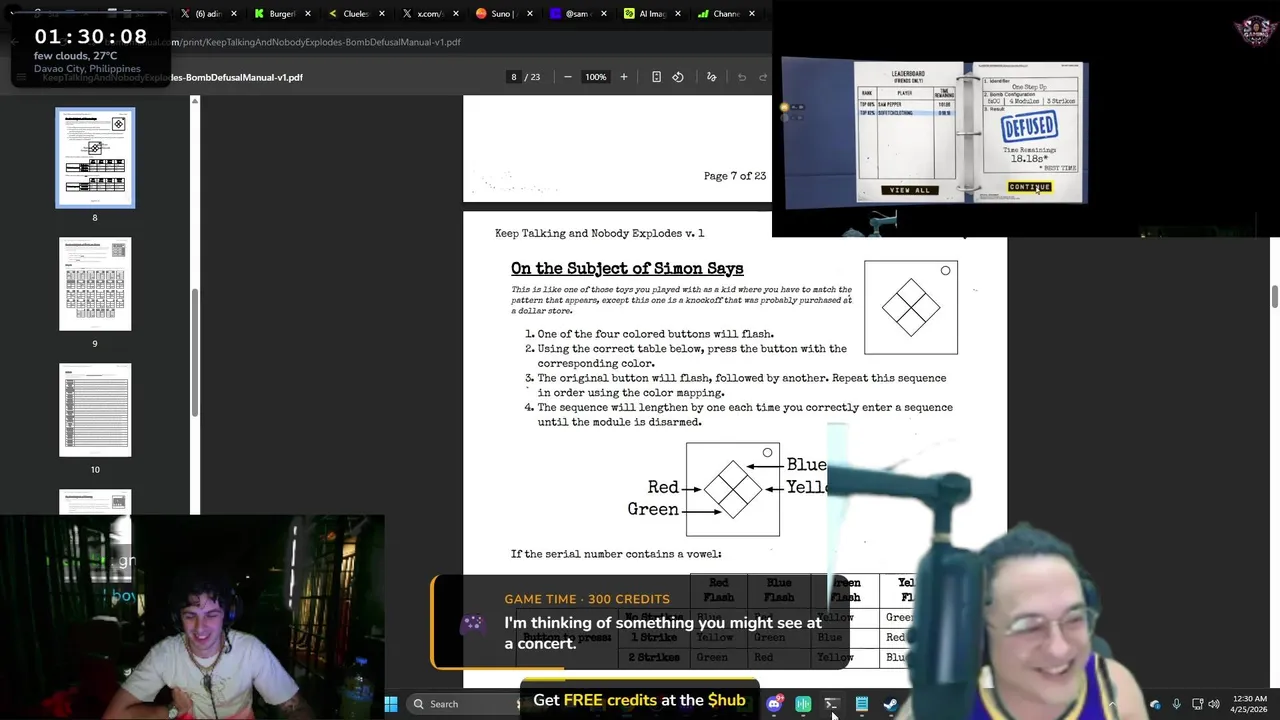Open Discord from the taskbar

774,704
